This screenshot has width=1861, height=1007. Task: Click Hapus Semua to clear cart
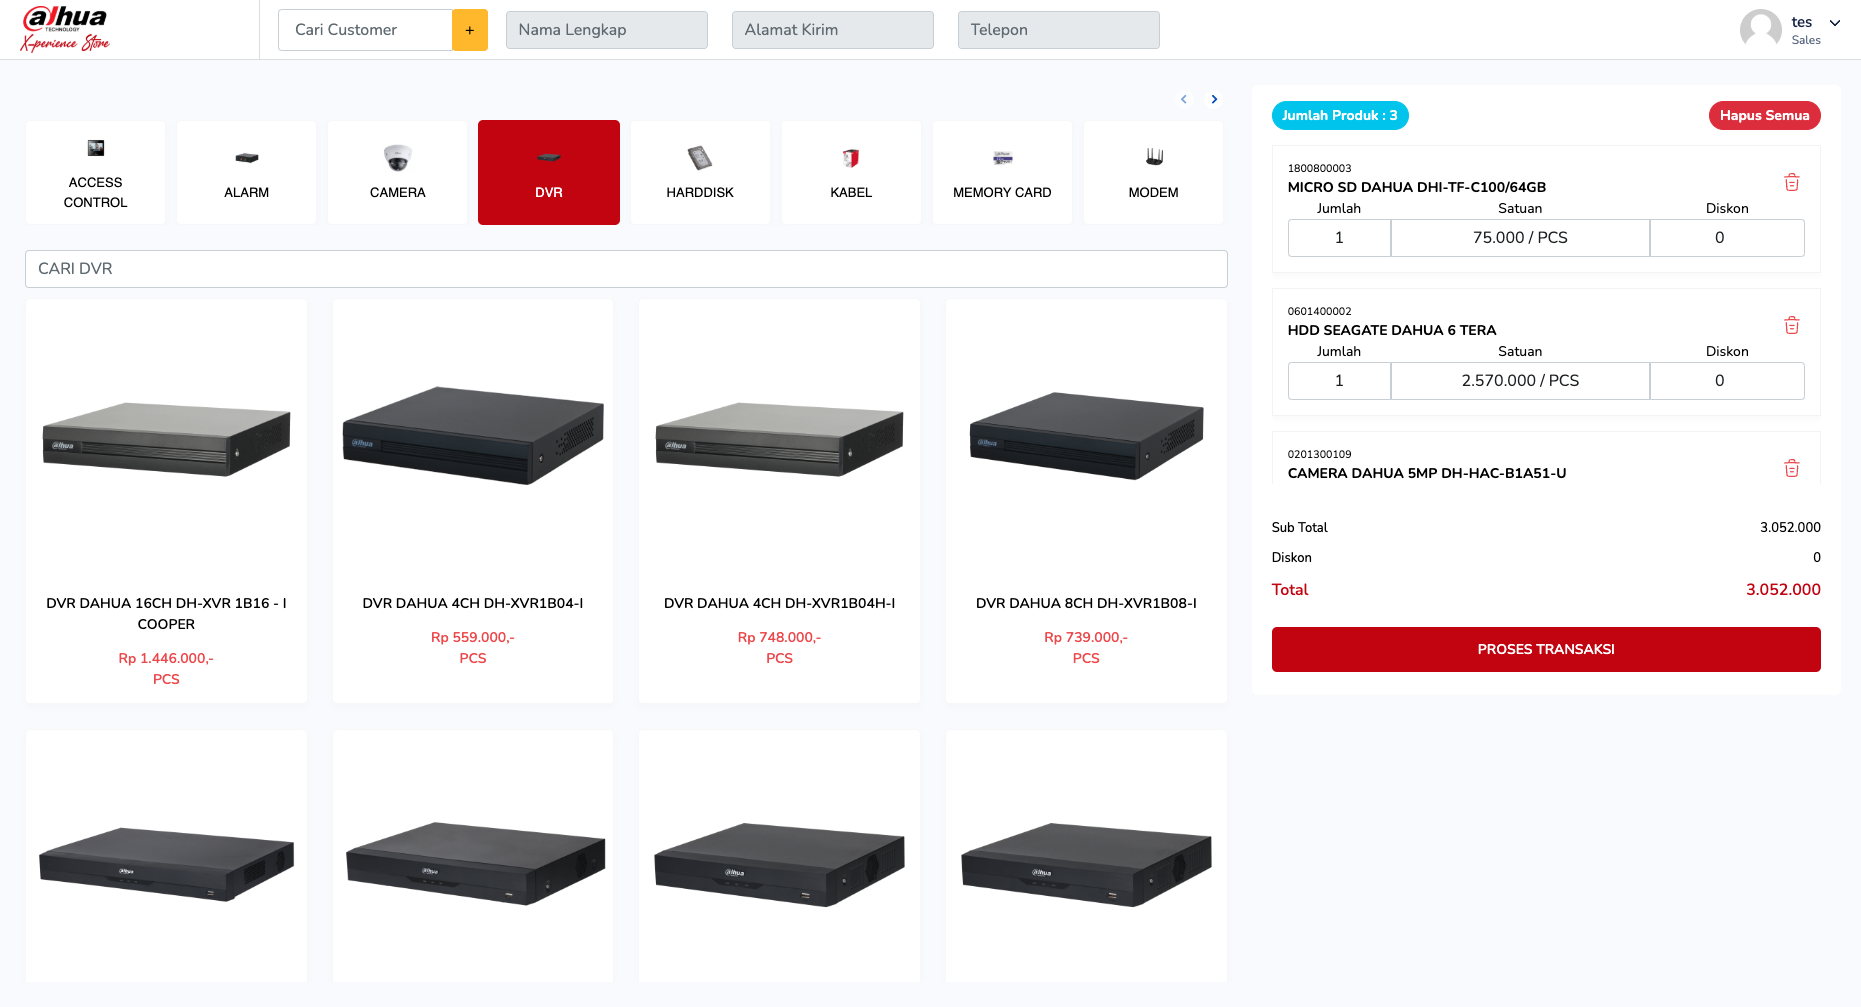(1764, 116)
